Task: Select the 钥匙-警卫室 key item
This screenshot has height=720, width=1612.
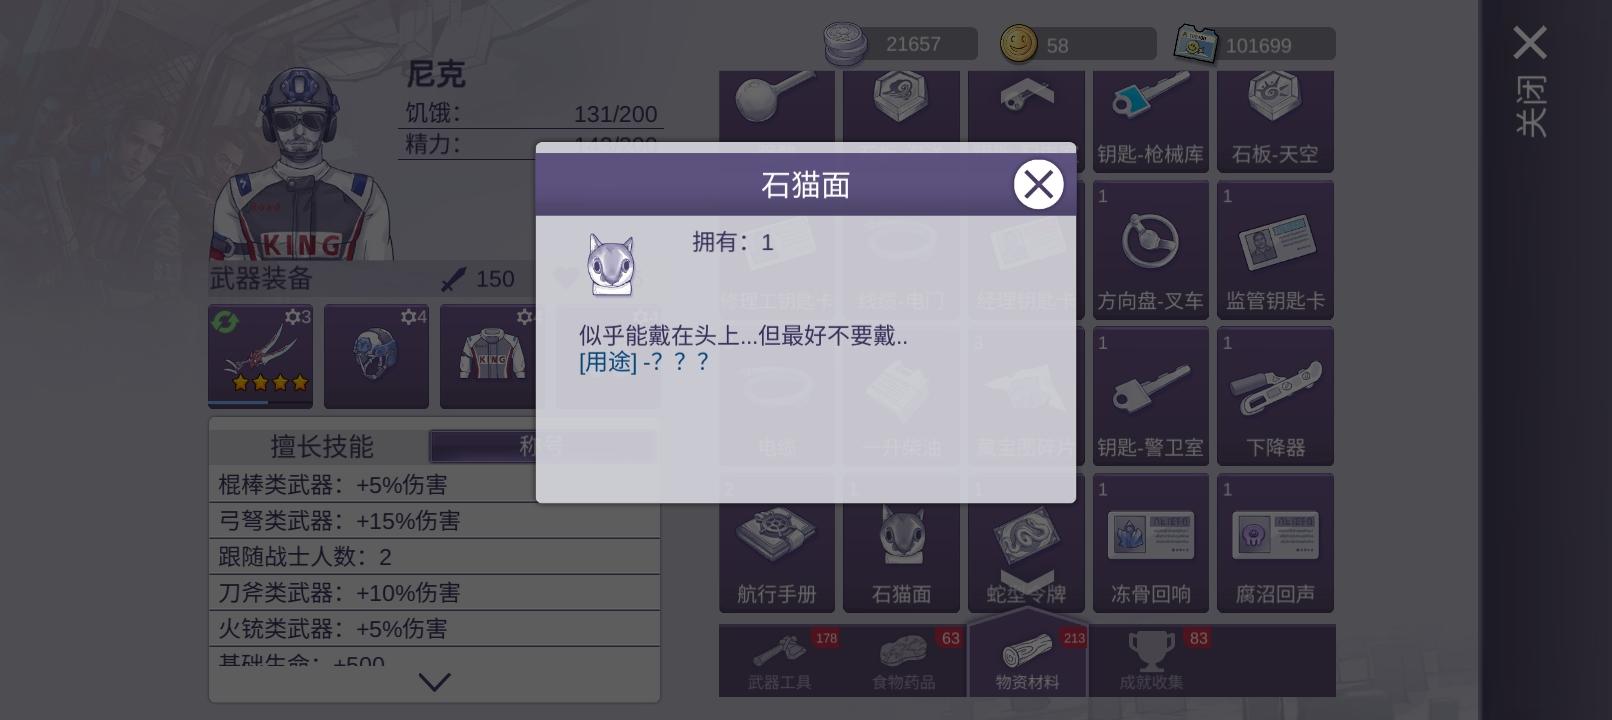Action: pos(1150,396)
